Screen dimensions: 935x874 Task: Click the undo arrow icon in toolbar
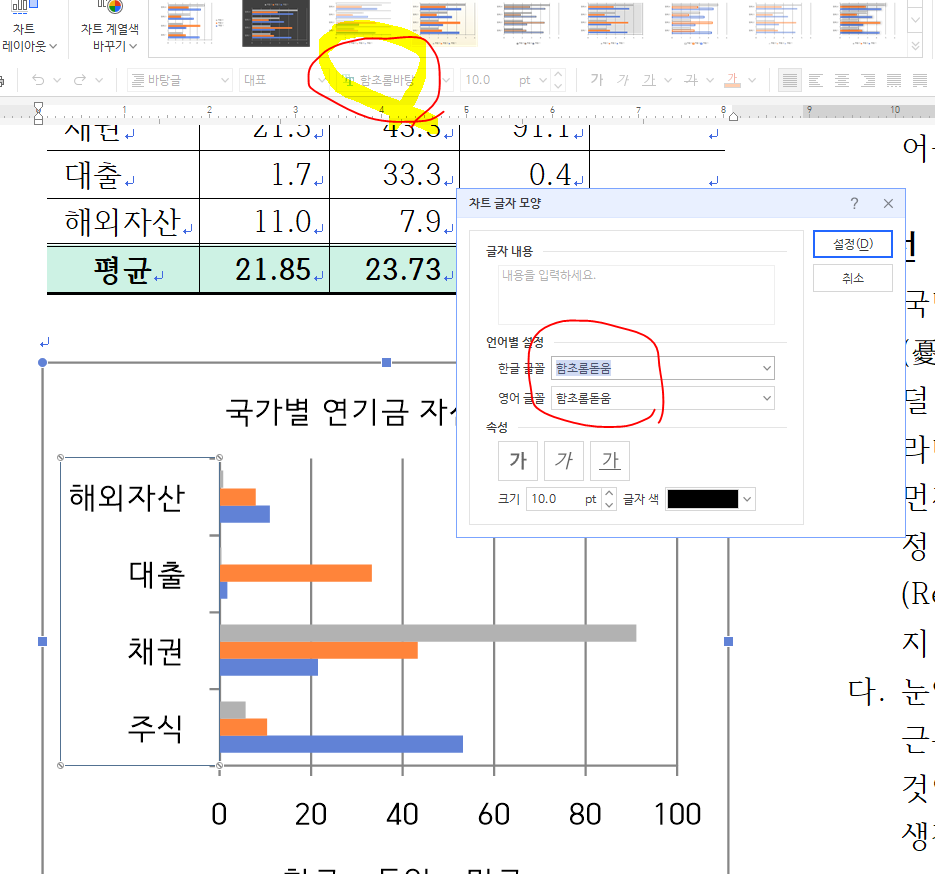coord(38,80)
